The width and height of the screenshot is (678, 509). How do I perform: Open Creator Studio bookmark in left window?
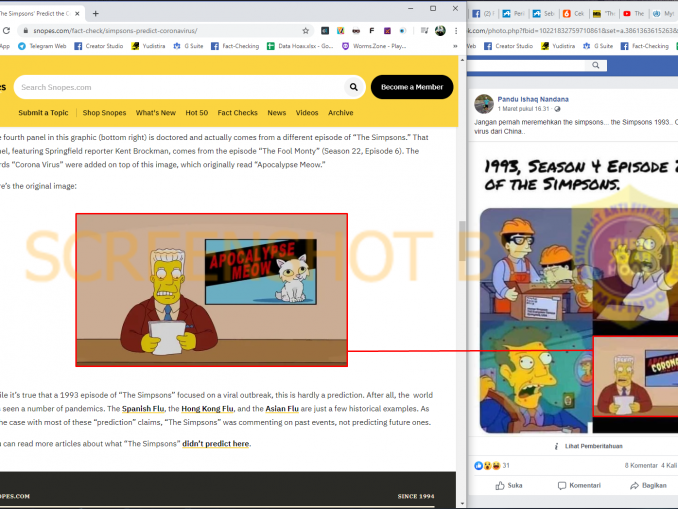point(99,46)
